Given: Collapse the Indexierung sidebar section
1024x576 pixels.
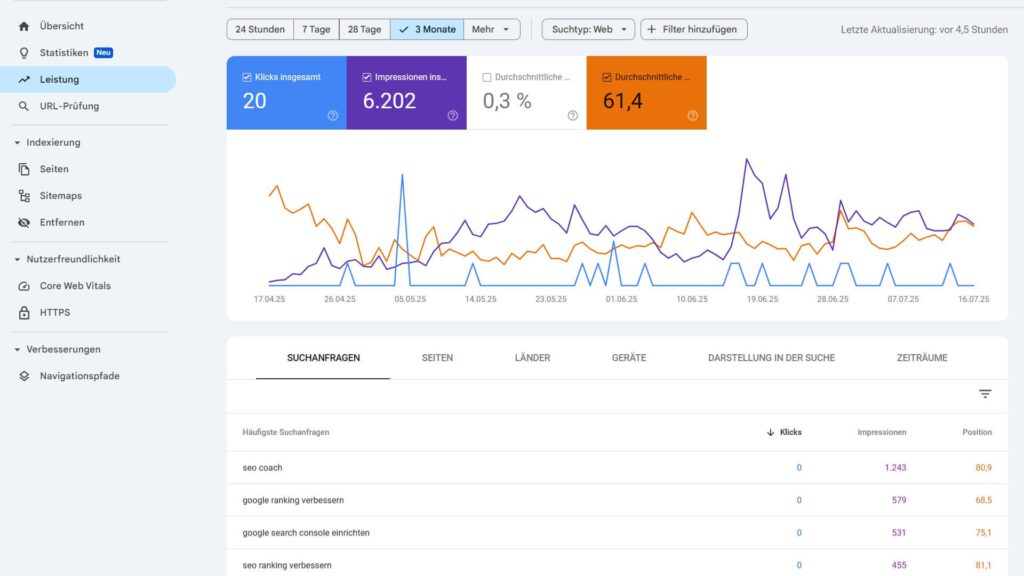Looking at the screenshot, I should (18, 143).
